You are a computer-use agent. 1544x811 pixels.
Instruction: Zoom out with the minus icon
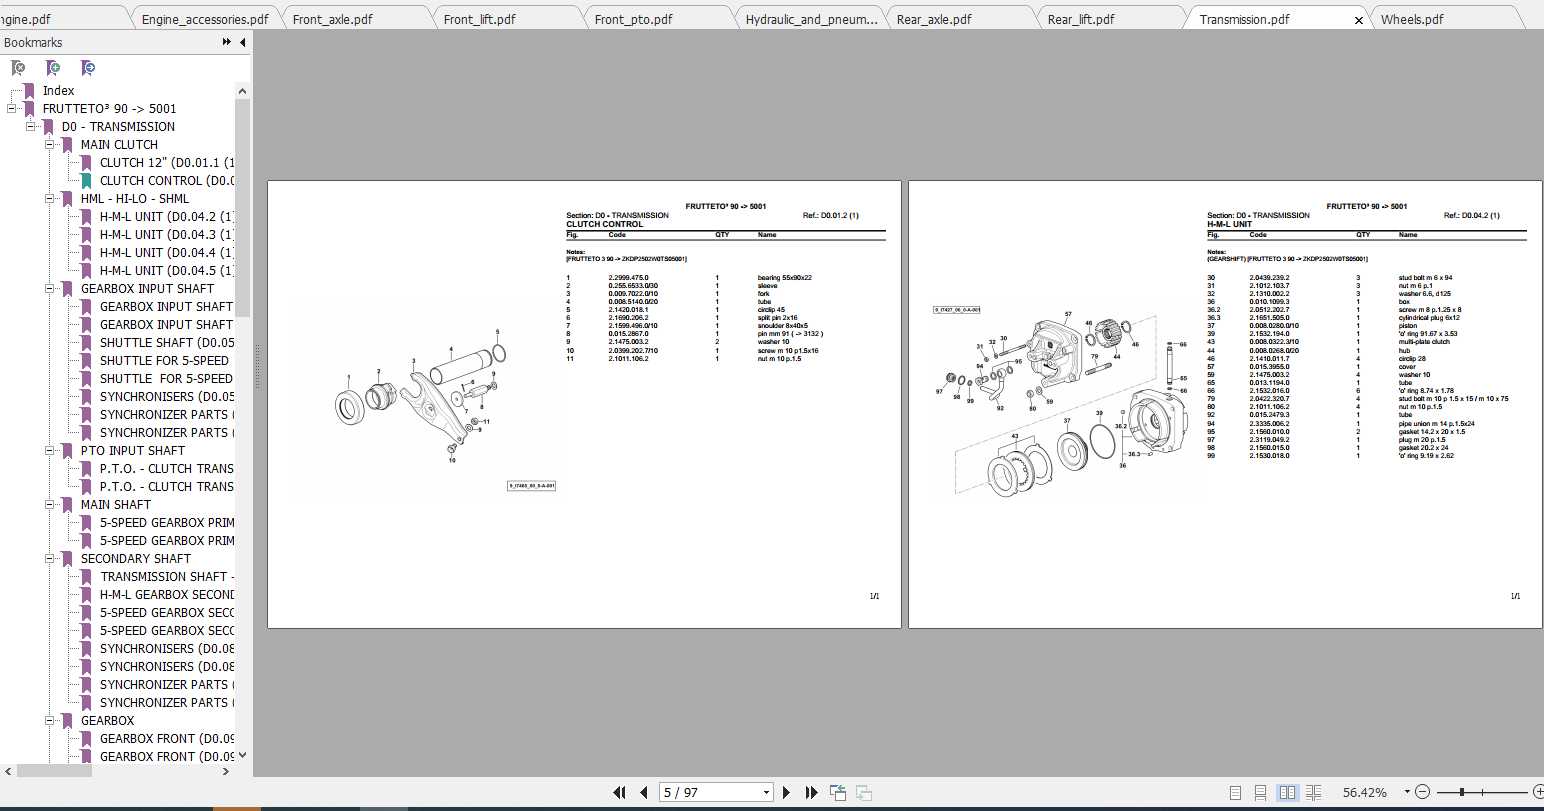1423,792
